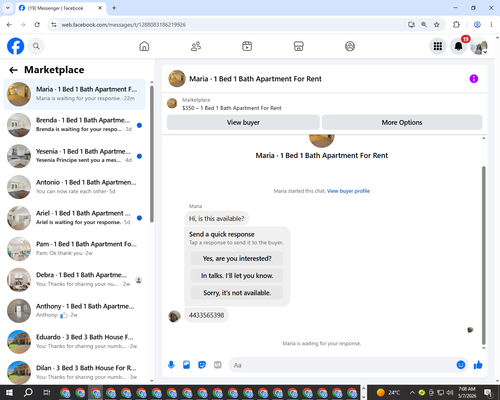The image size is (500, 400).
Task: Show hidden system tray icons
Action: tap(412, 392)
